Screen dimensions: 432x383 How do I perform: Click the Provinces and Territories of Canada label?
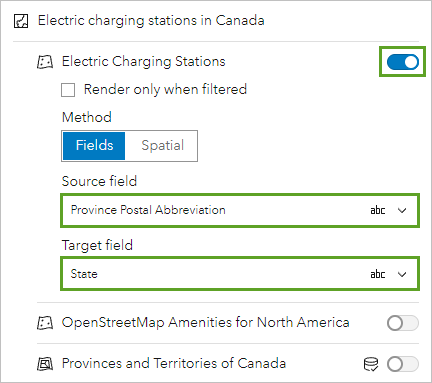coord(174,364)
